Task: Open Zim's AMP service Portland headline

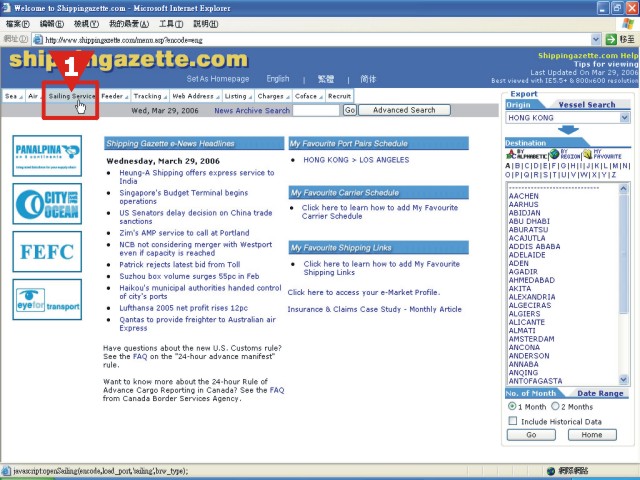Action: pos(184,233)
